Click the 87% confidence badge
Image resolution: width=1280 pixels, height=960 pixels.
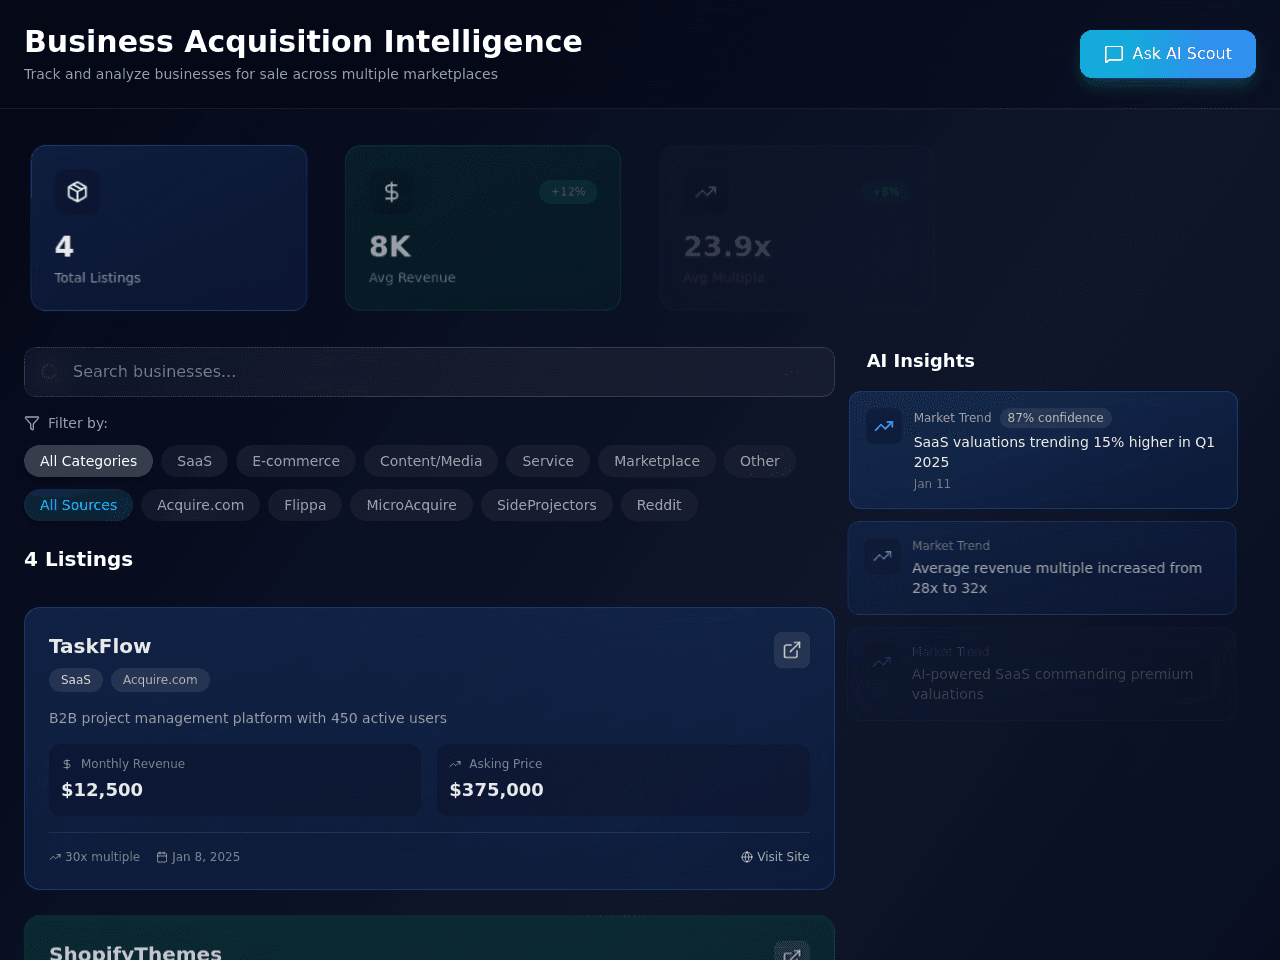coord(1055,418)
